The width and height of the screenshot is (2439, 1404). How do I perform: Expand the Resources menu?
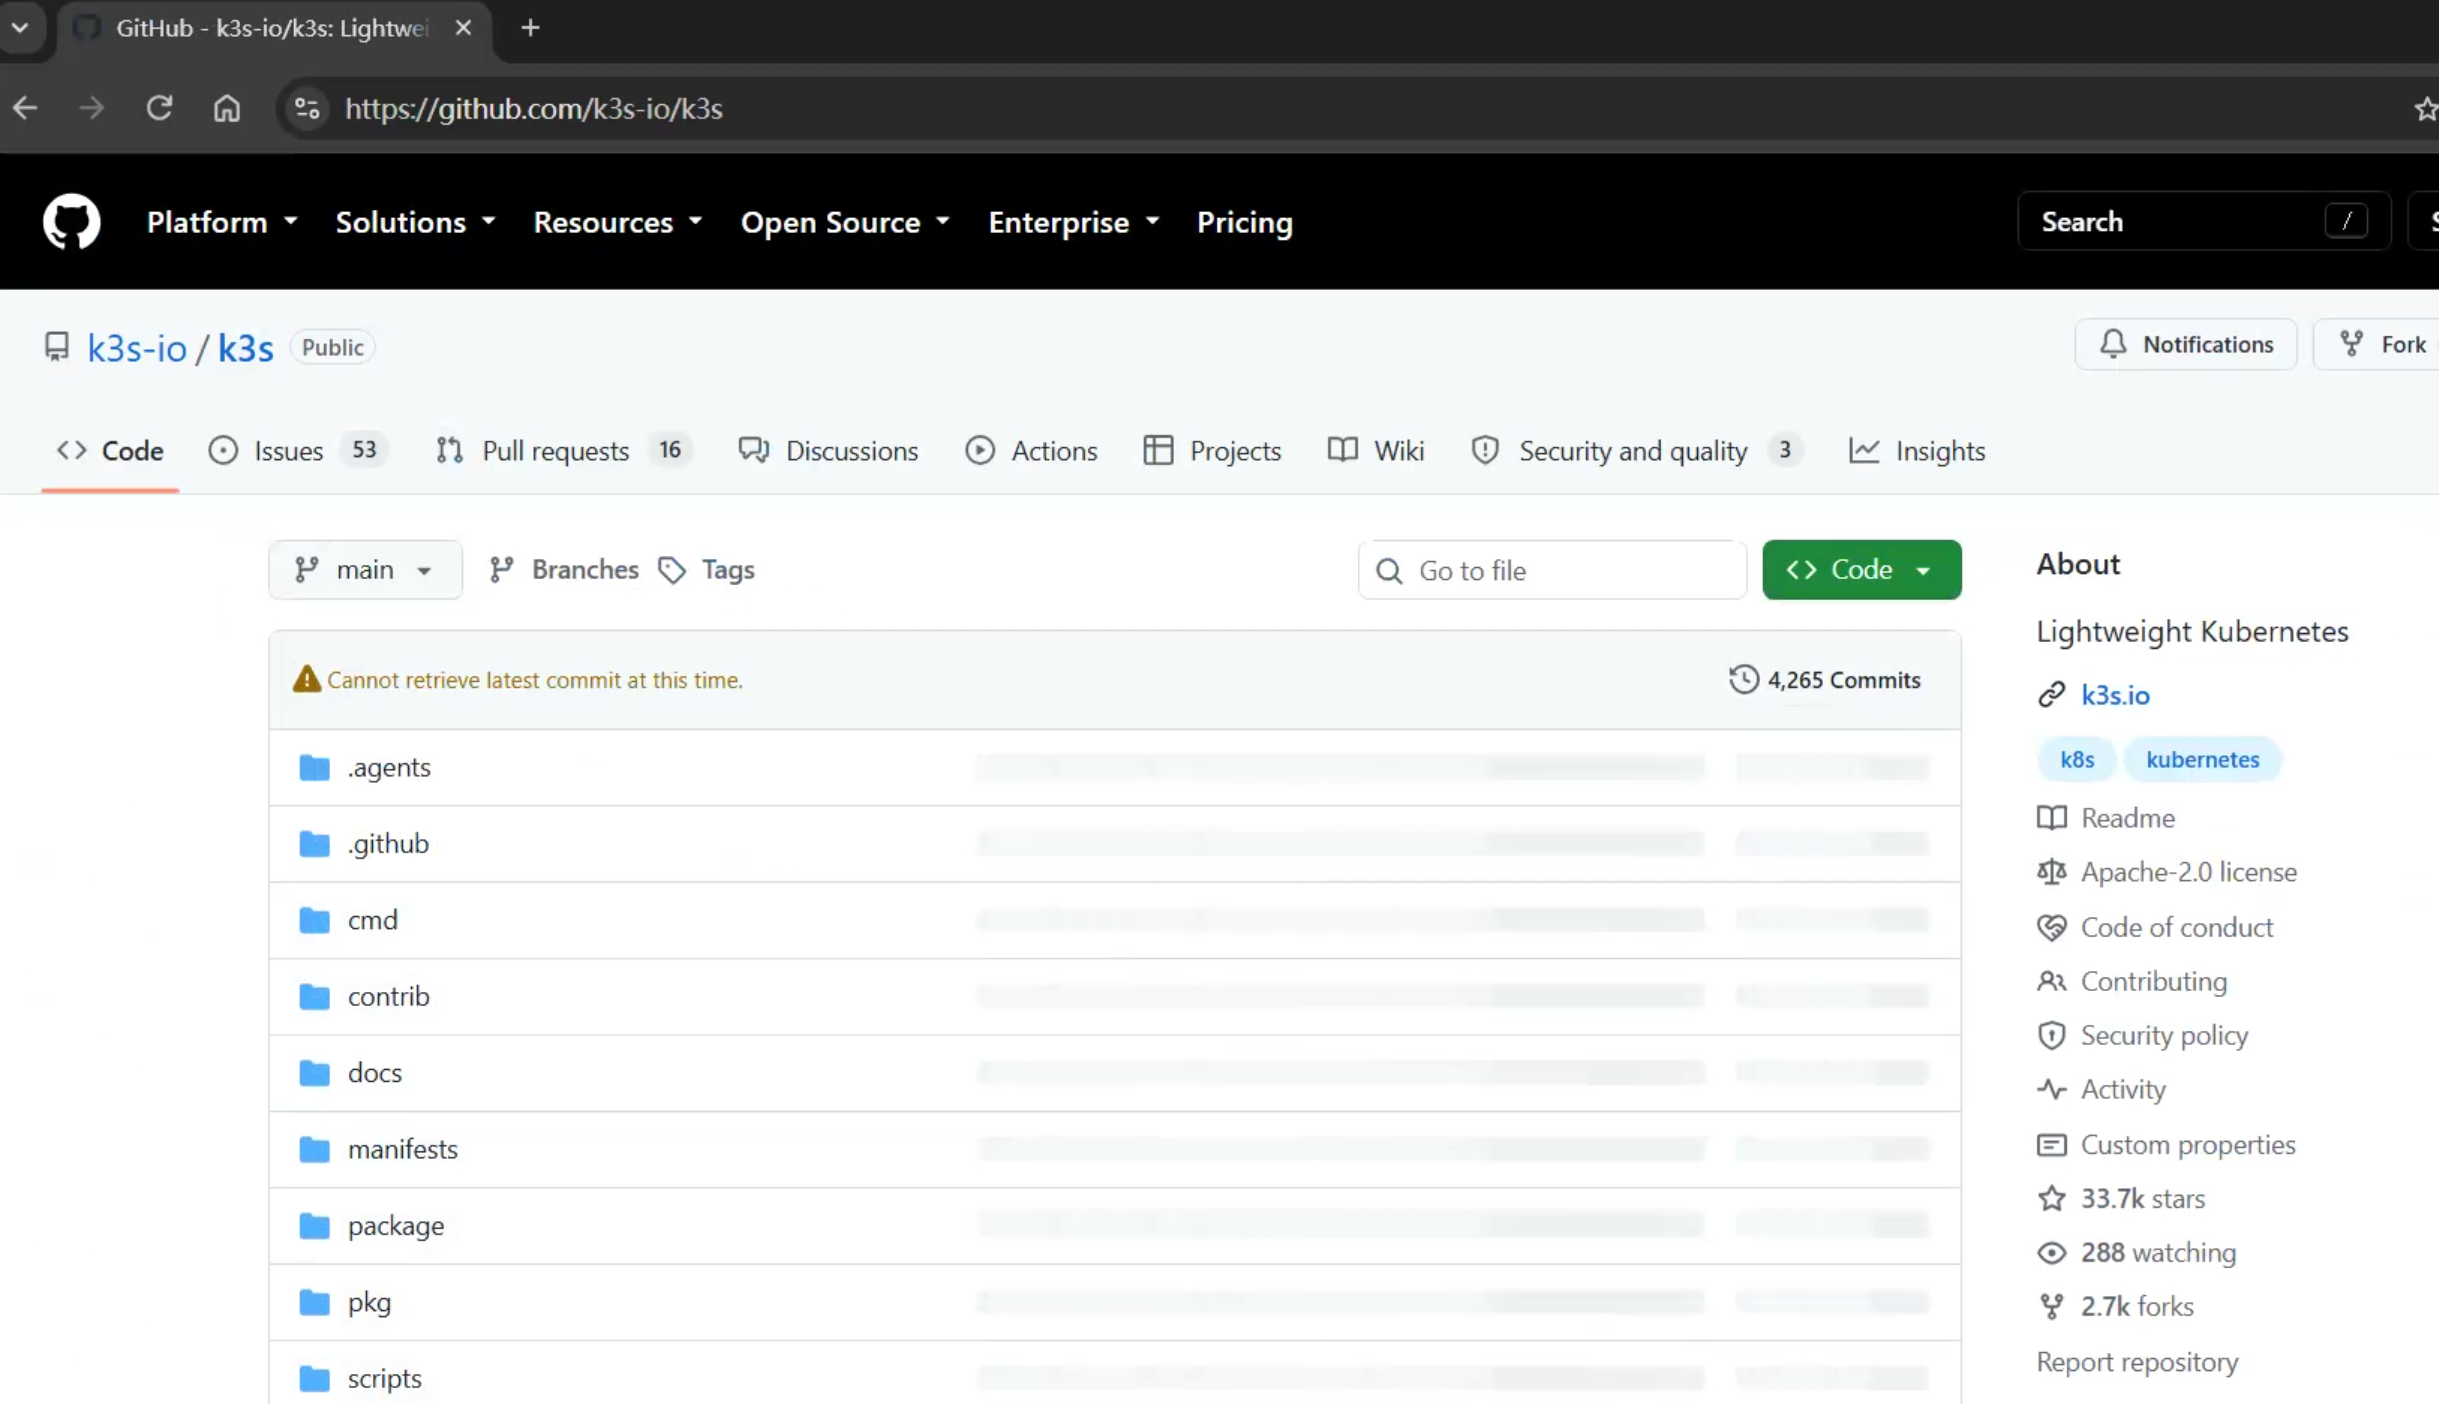pyautogui.click(x=617, y=222)
